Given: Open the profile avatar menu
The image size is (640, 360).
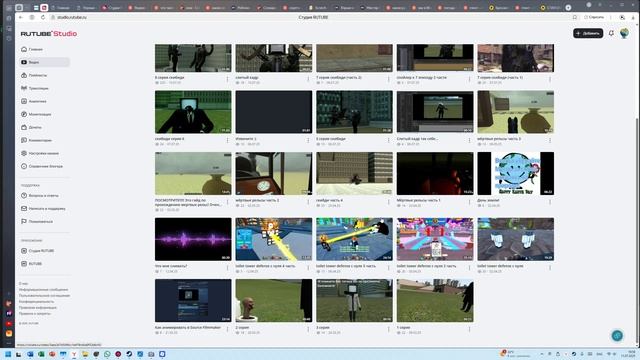Looking at the screenshot, I should tap(624, 33).
